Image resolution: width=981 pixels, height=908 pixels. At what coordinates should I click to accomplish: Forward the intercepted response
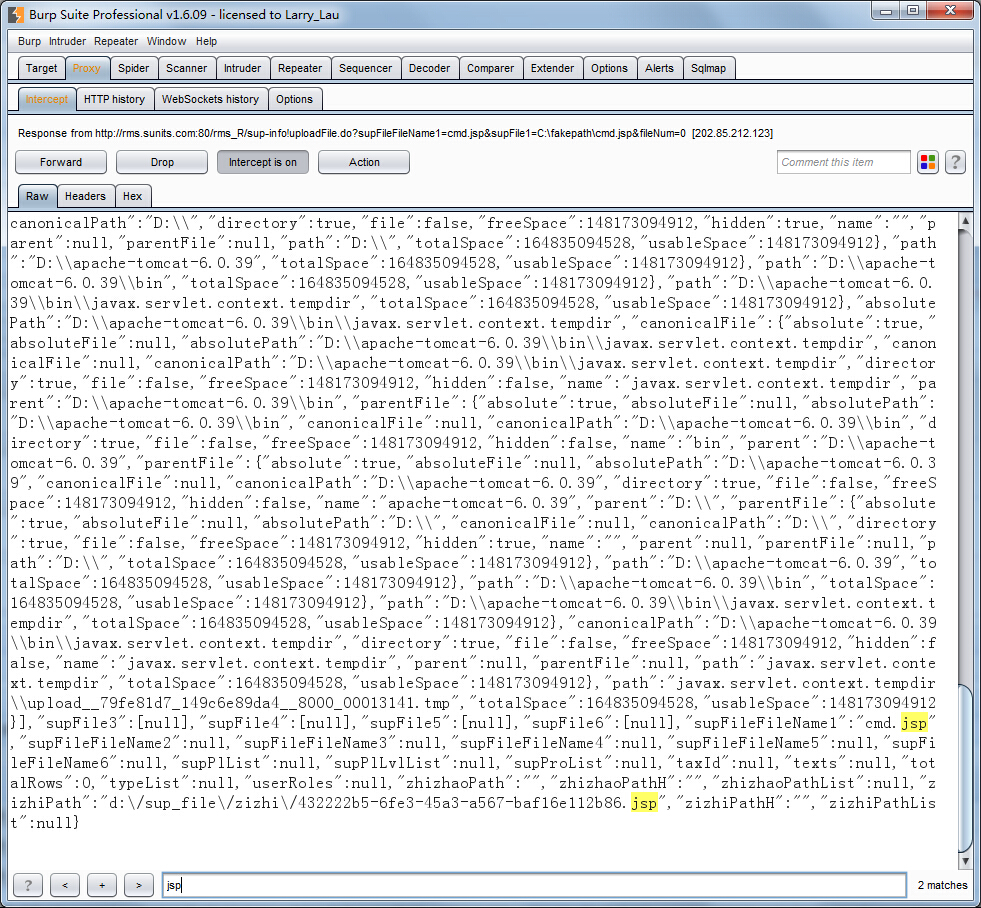tap(61, 162)
